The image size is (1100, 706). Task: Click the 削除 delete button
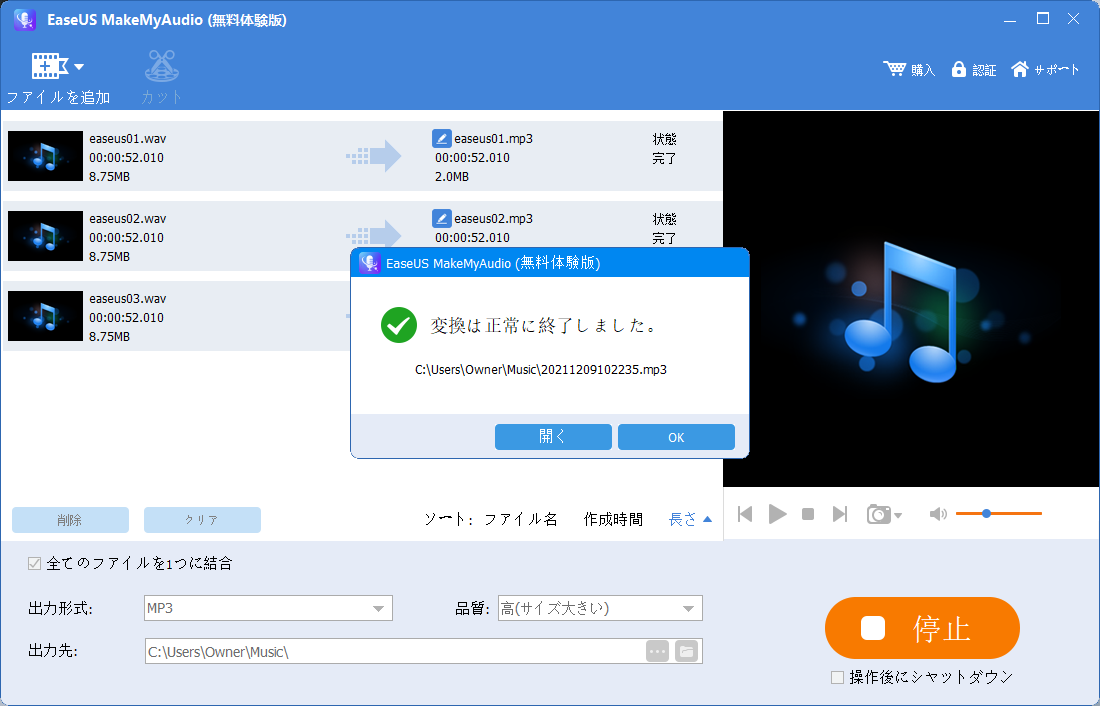tap(70, 520)
